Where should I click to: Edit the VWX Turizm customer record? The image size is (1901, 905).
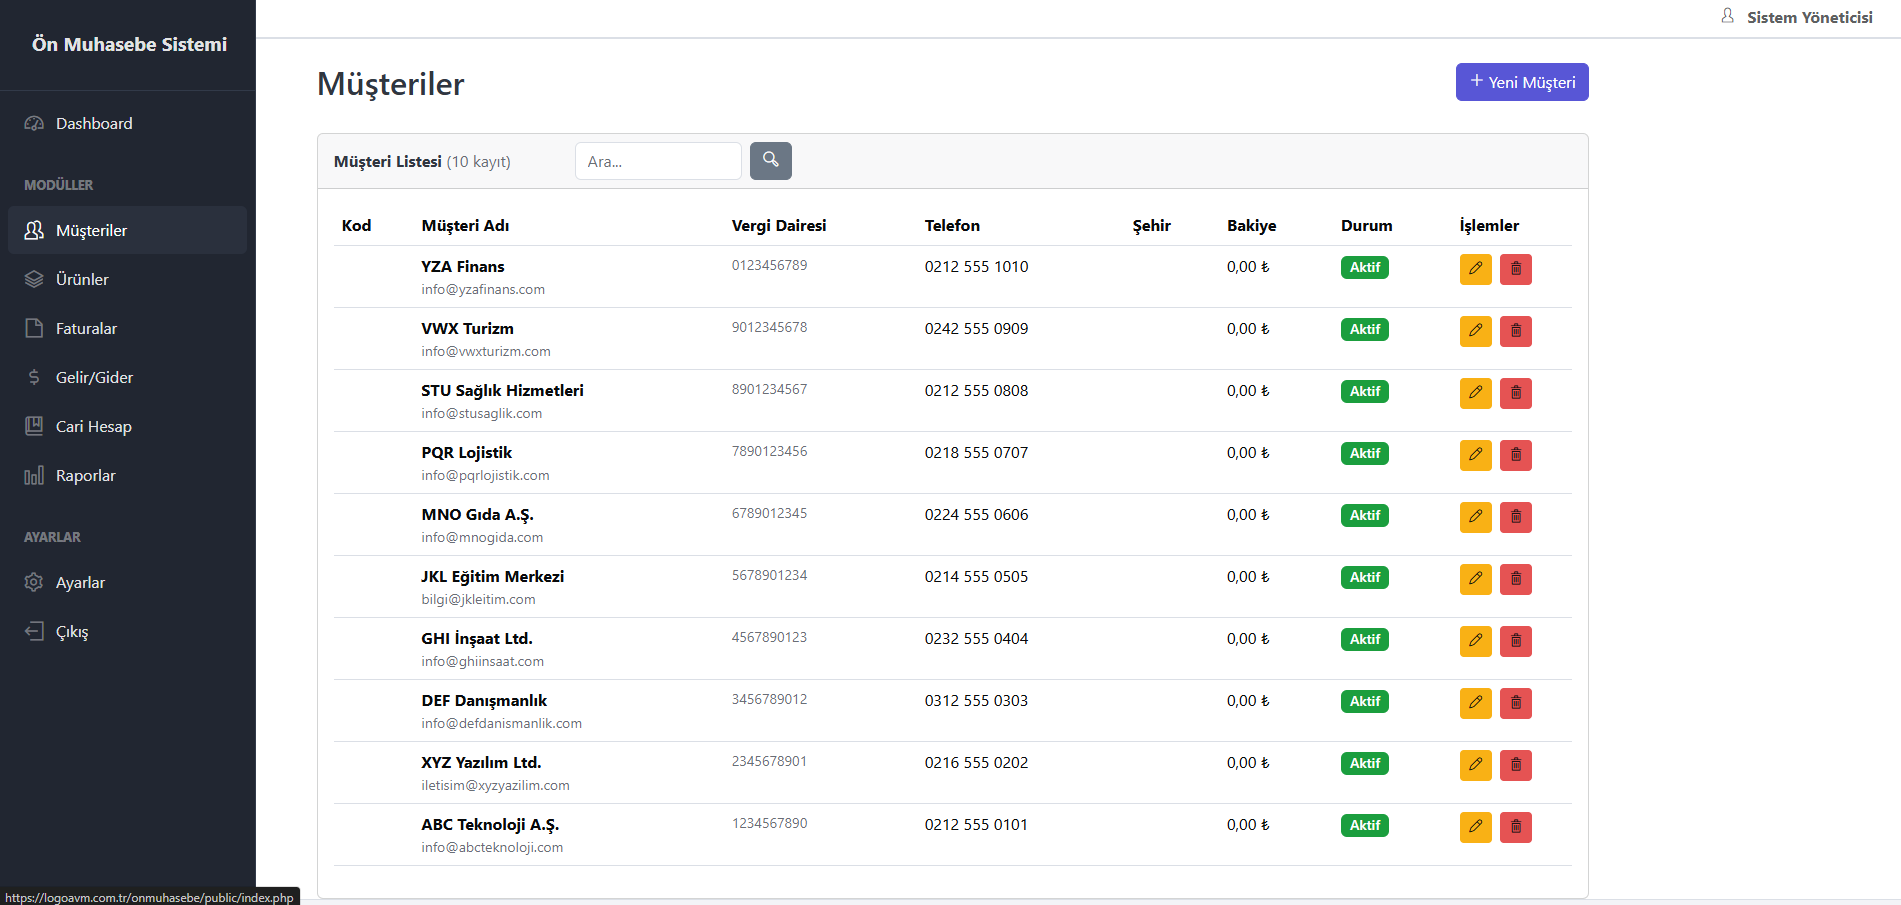(x=1475, y=331)
